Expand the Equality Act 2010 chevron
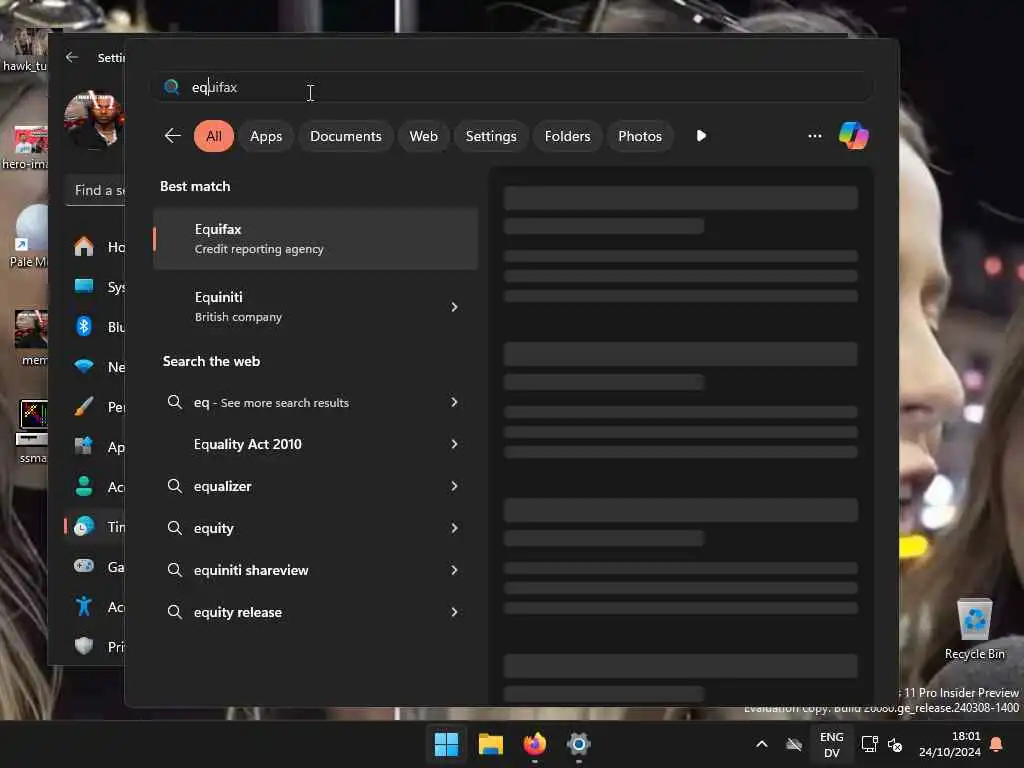 [x=454, y=444]
